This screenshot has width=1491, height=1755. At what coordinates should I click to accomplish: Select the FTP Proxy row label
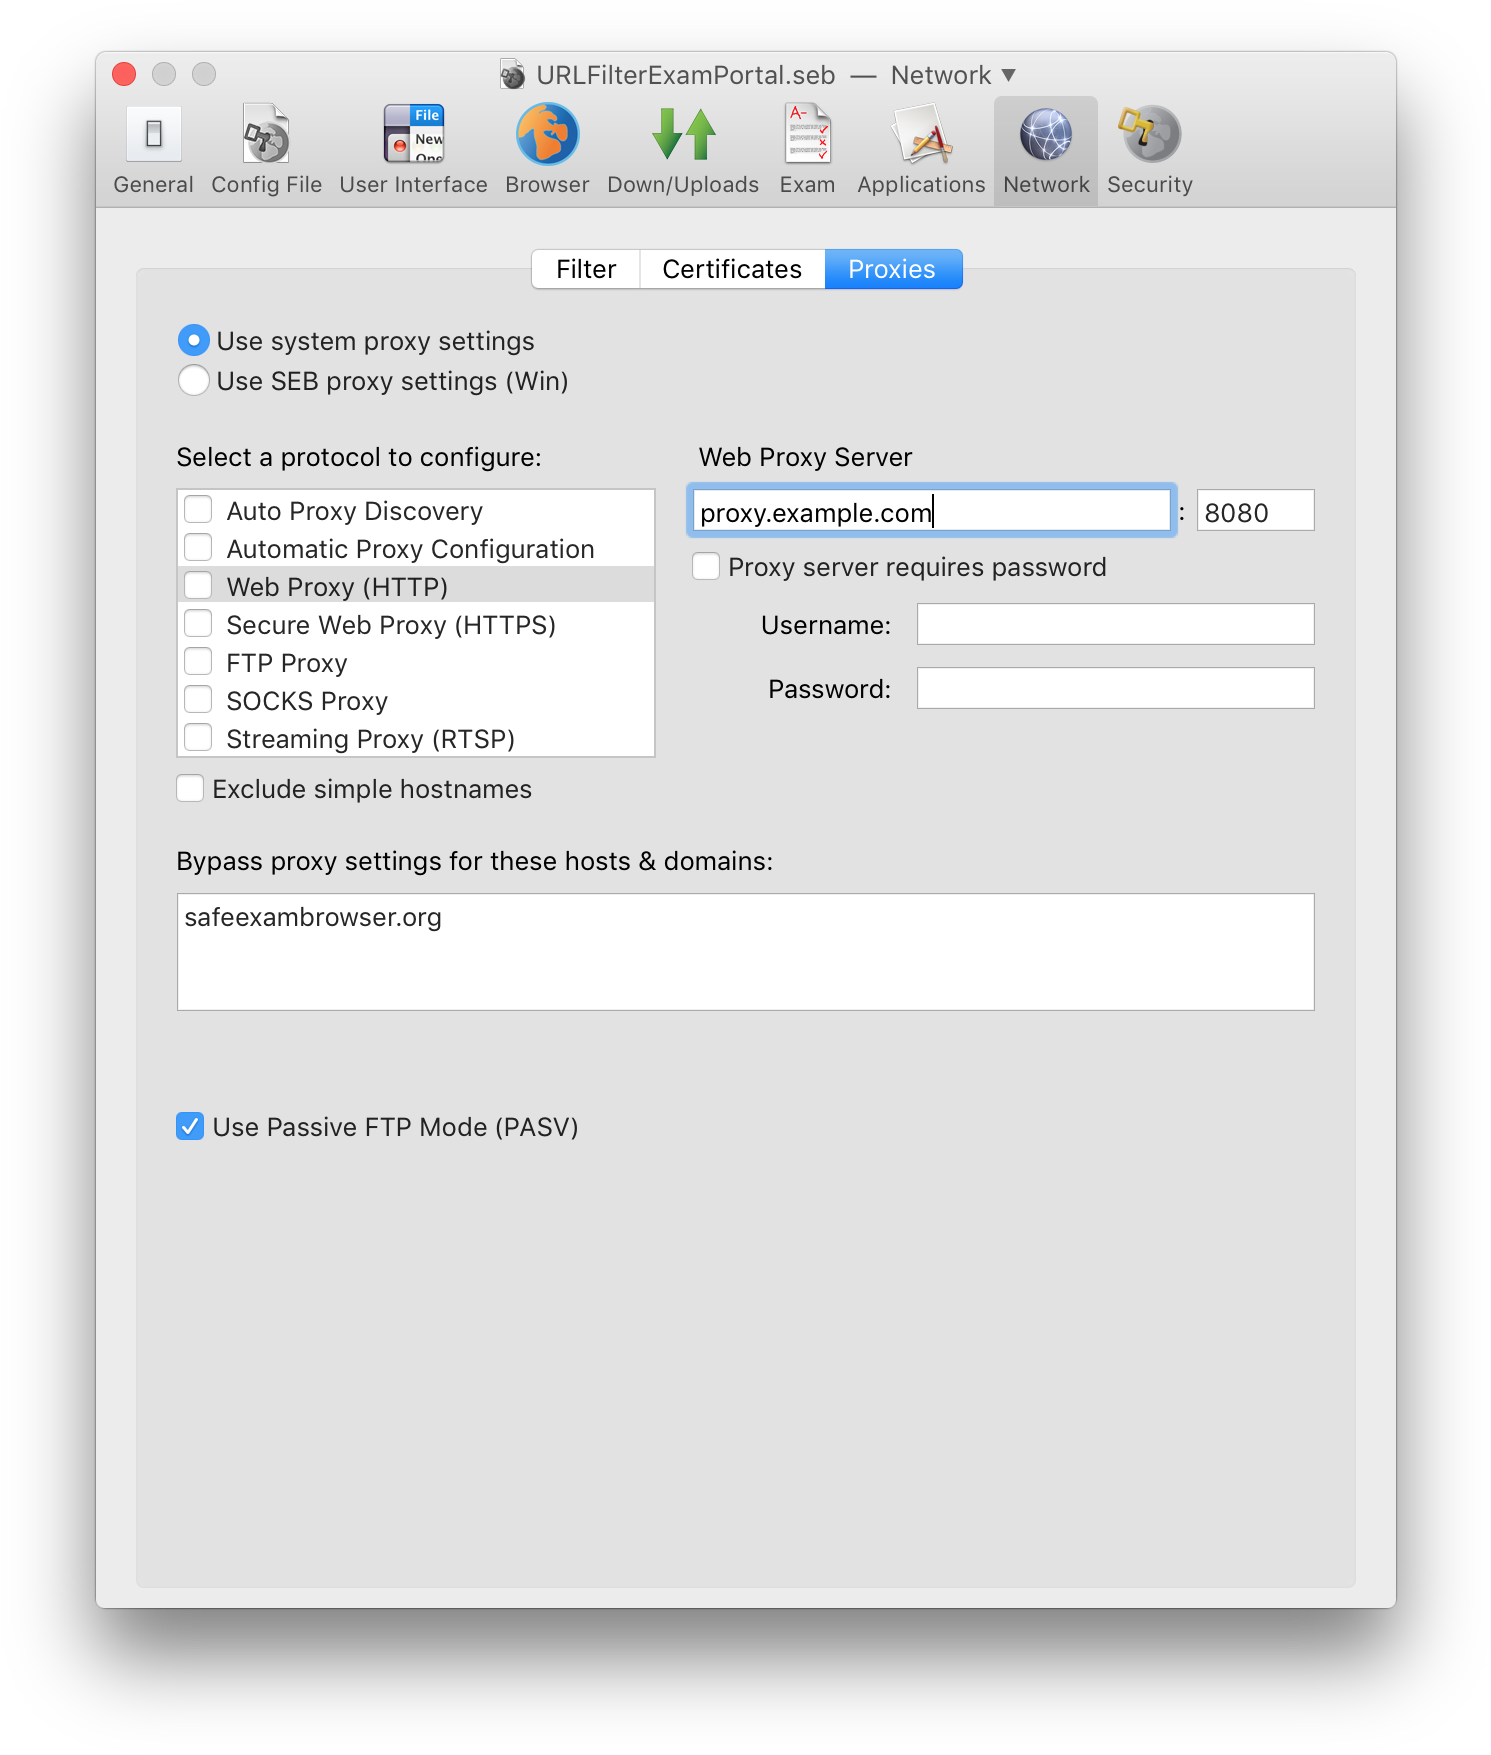point(287,663)
